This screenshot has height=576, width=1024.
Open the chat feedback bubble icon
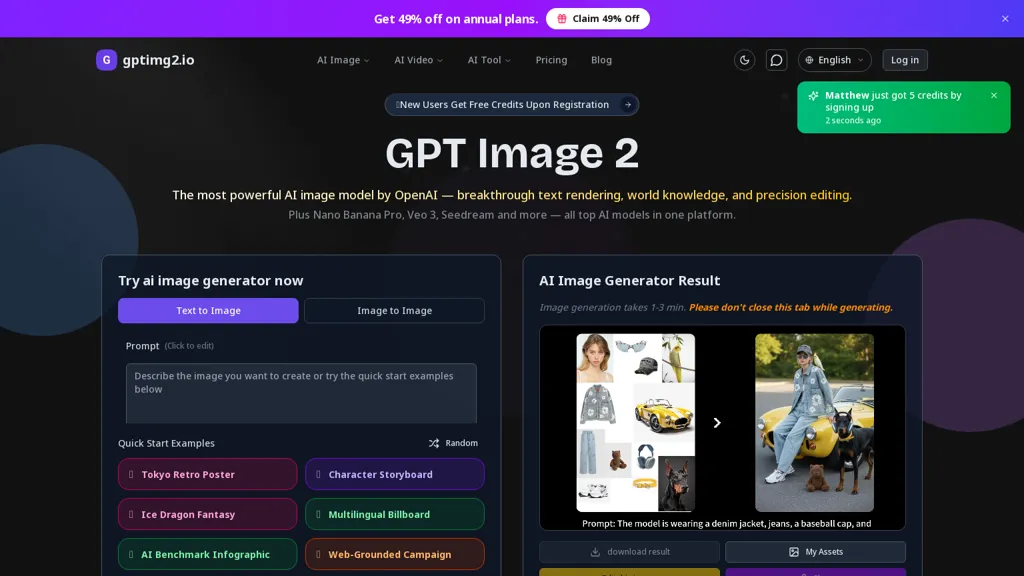[x=776, y=60]
